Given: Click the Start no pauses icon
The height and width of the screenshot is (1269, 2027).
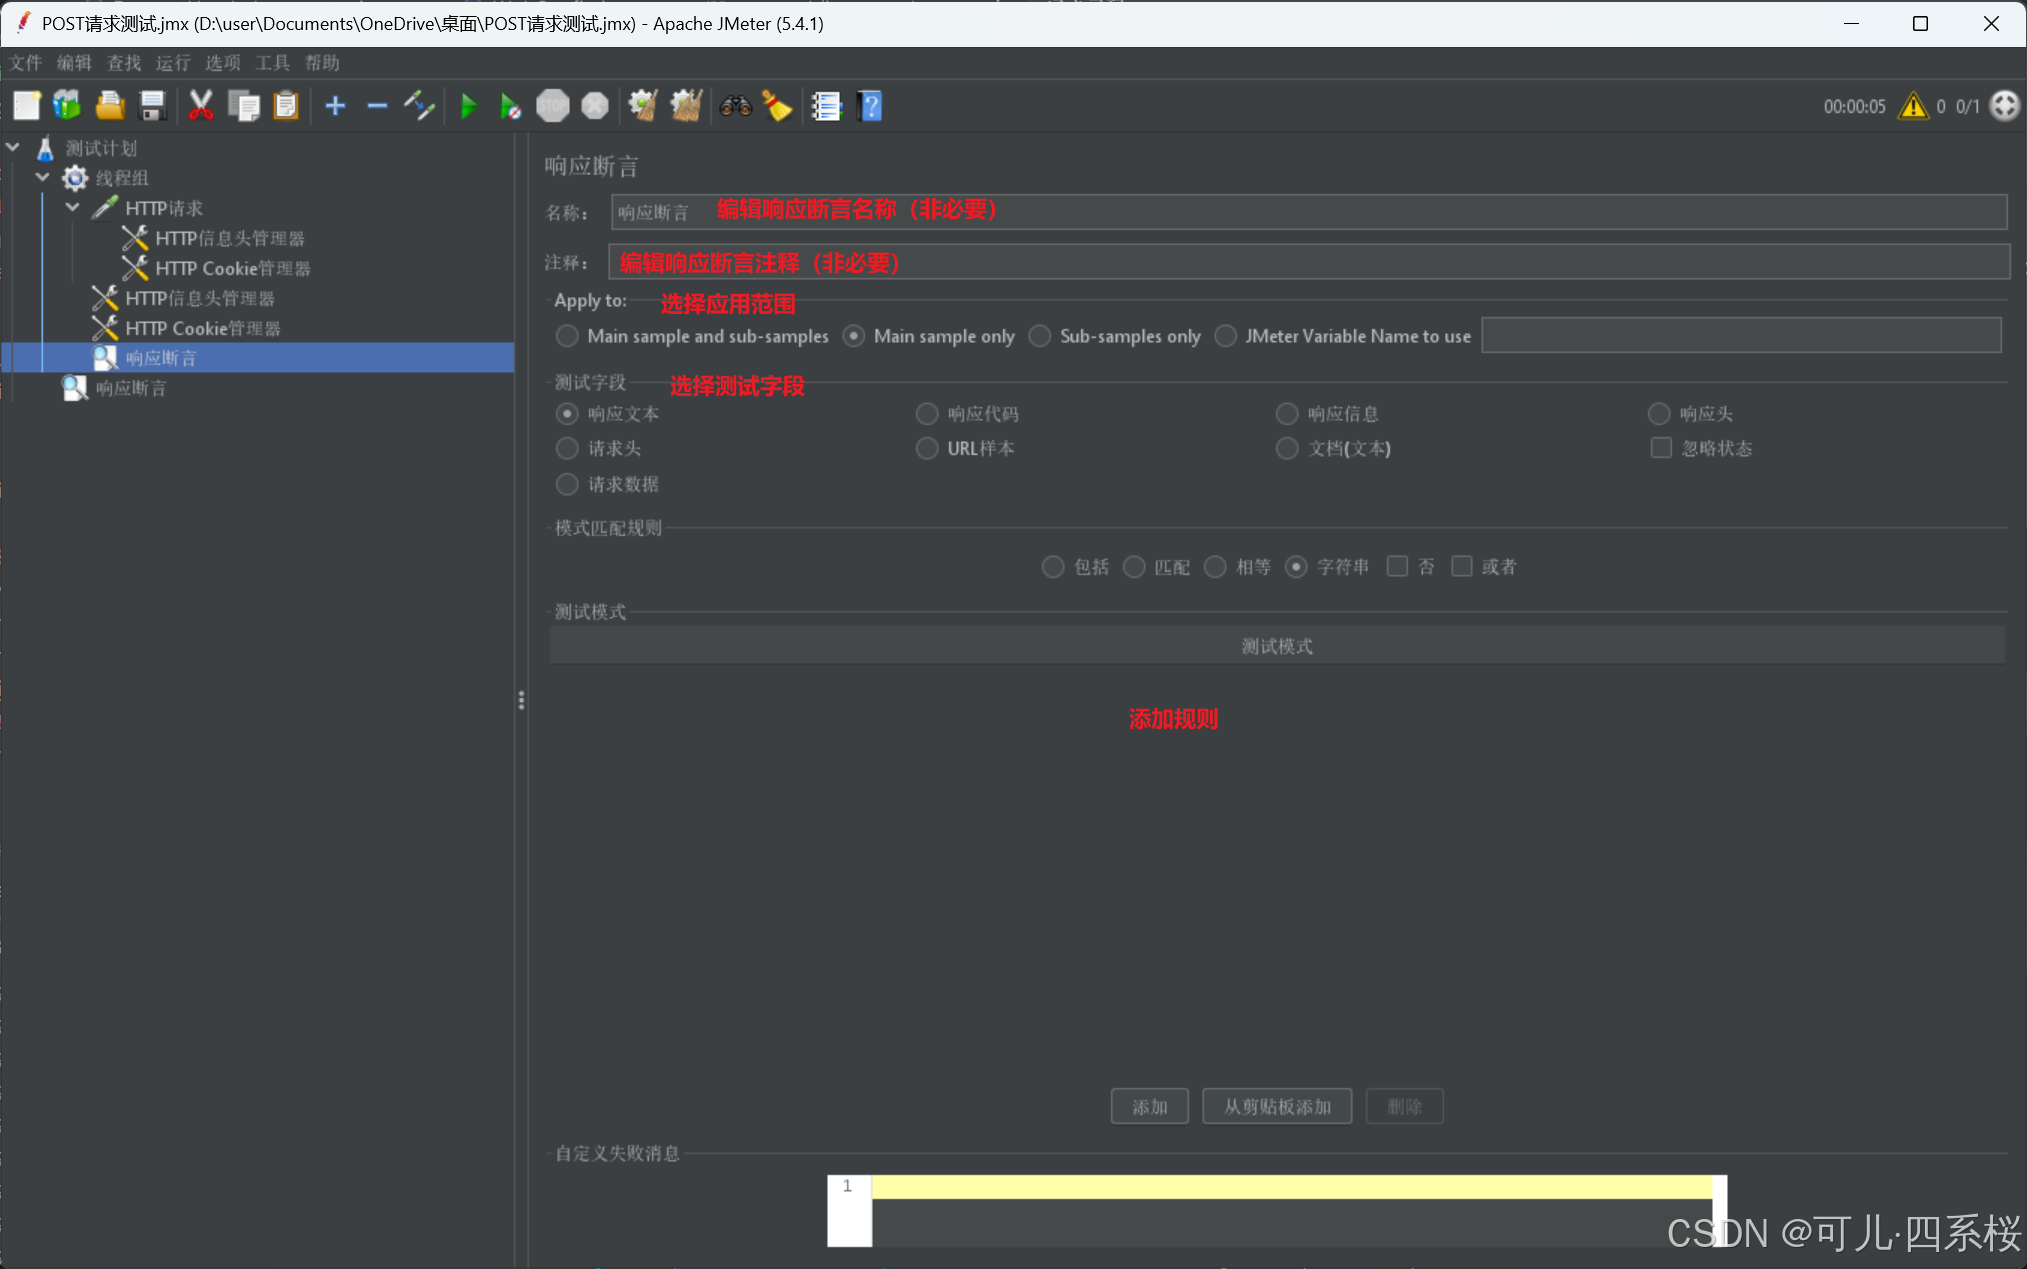Looking at the screenshot, I should coord(510,106).
